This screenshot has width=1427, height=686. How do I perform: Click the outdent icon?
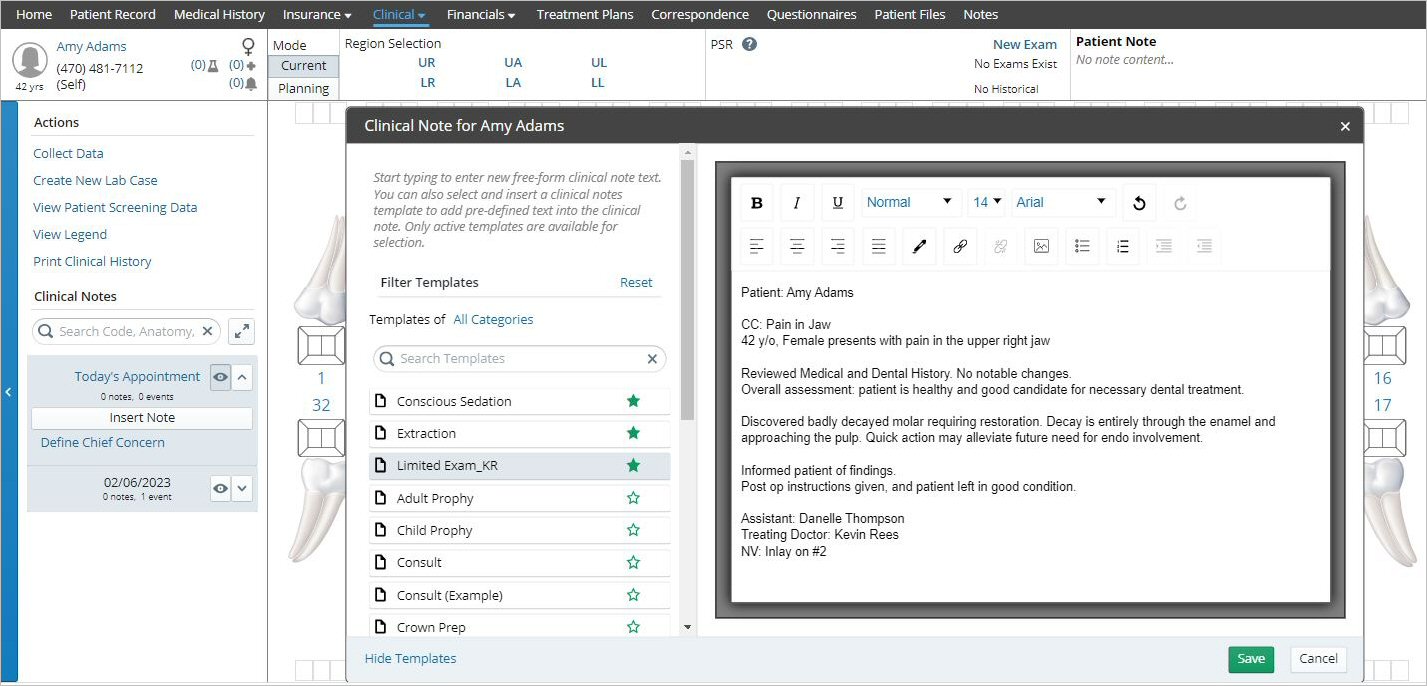pos(1204,246)
